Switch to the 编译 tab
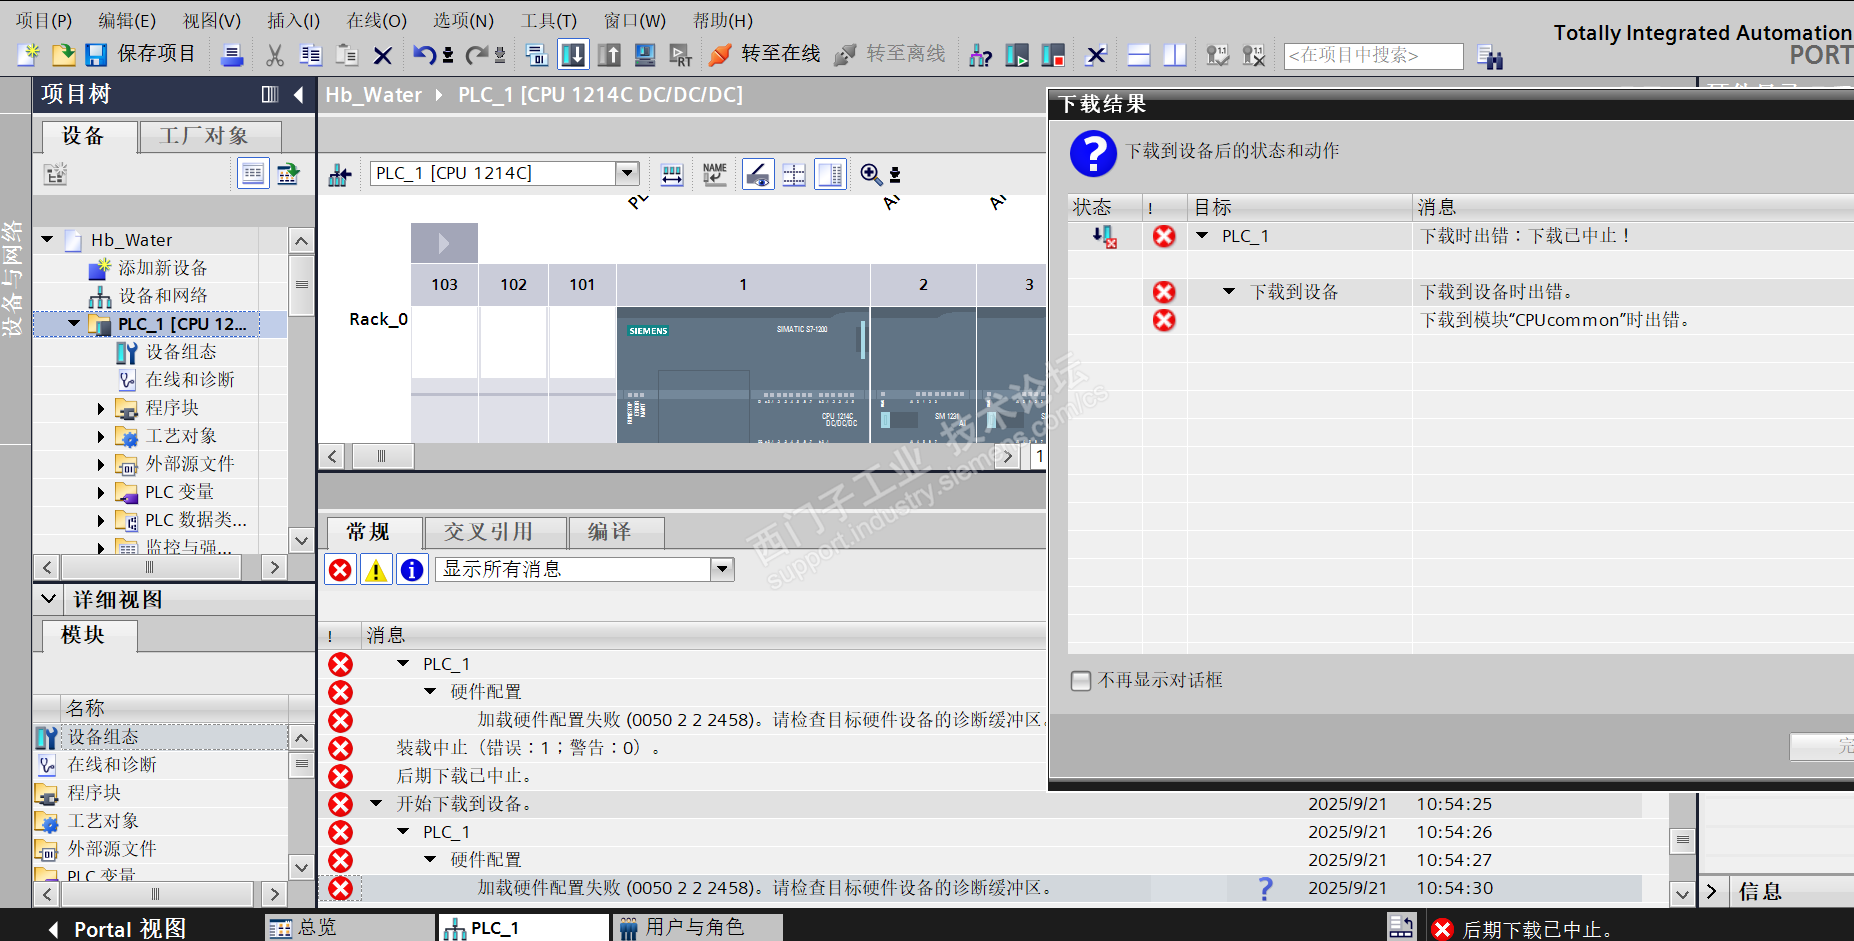 tap(616, 532)
